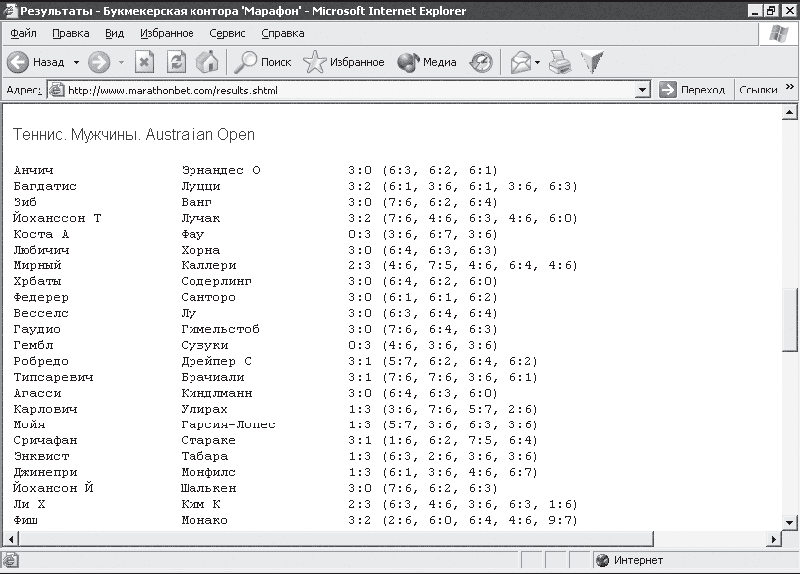Image resolution: width=800 pixels, height=574 pixels.
Task: Refresh the page with the refresh icon
Action: point(177,62)
